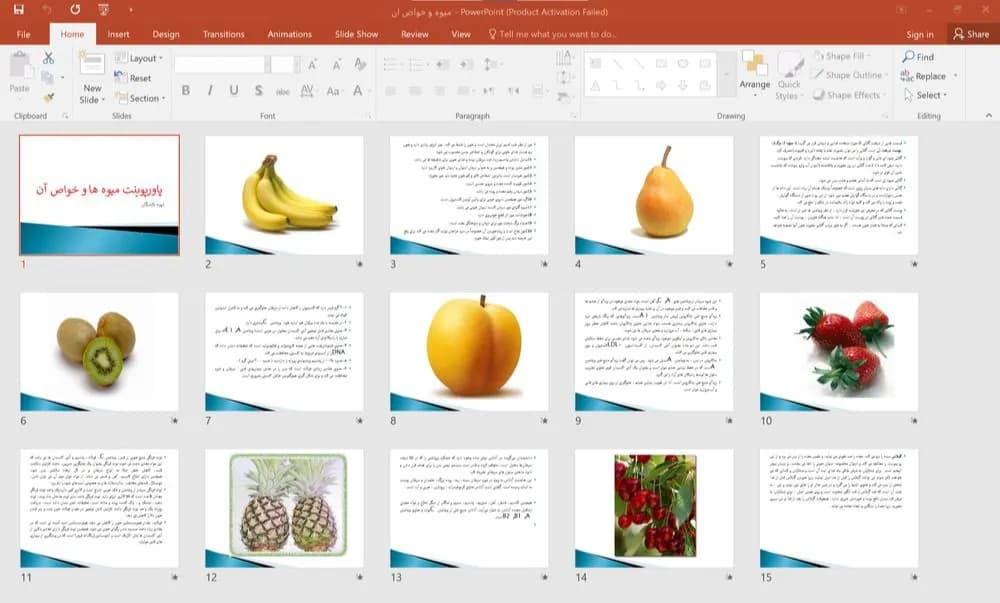Select slide 1 title thumbnail

[99, 195]
